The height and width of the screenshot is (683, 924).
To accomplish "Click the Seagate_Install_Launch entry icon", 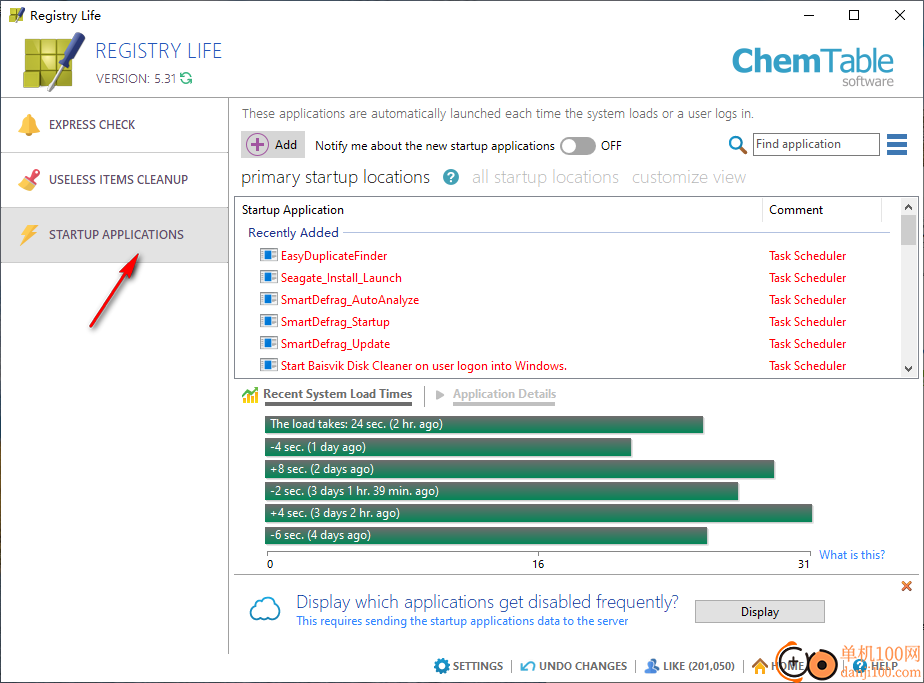I will tap(269, 277).
